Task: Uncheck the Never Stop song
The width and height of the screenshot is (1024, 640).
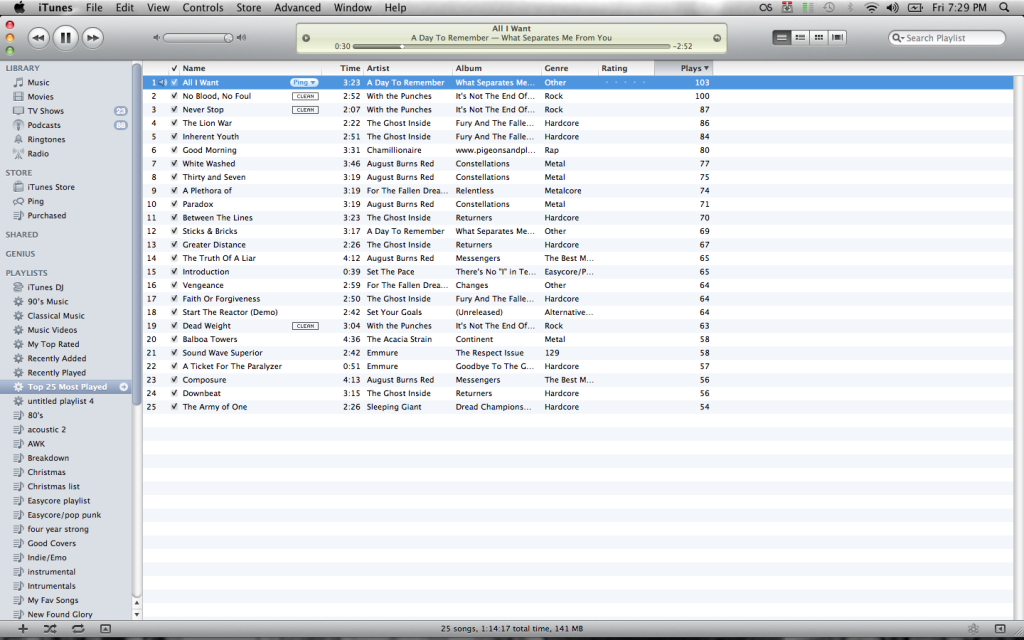Action: tap(174, 110)
